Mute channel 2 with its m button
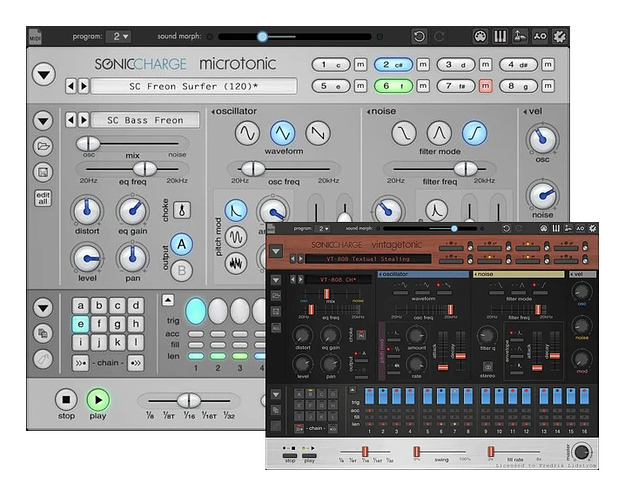Image resolution: width=625 pixels, height=496 pixels. click(423, 65)
